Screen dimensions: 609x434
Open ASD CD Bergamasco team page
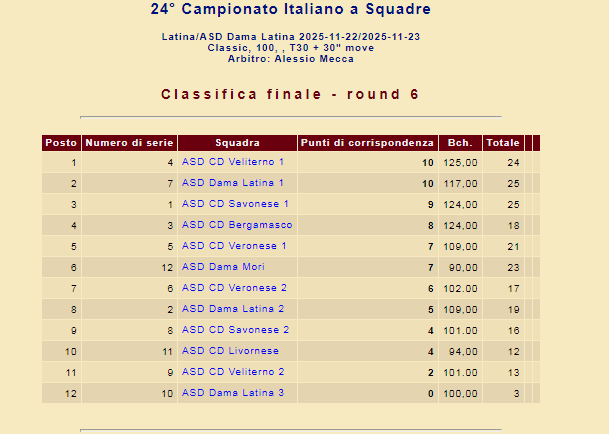click(237, 225)
